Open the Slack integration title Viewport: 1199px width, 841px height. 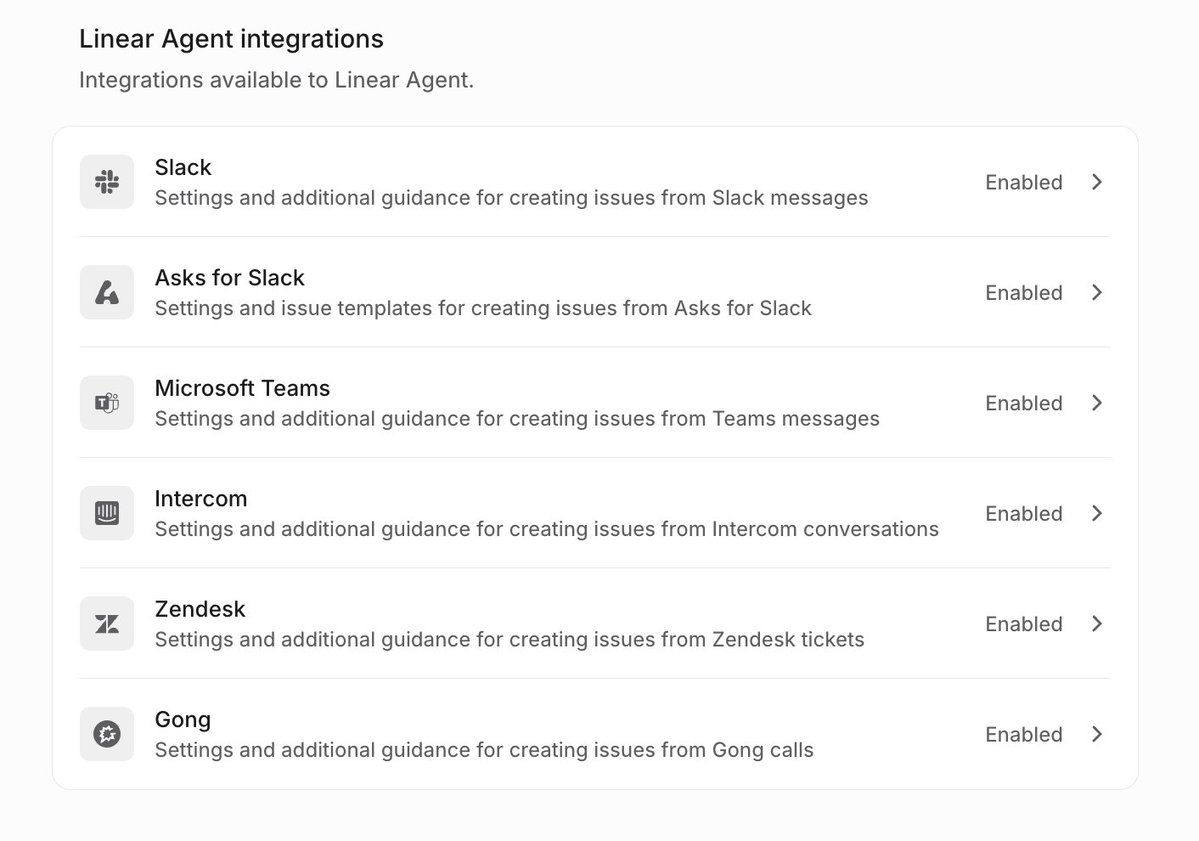183,167
